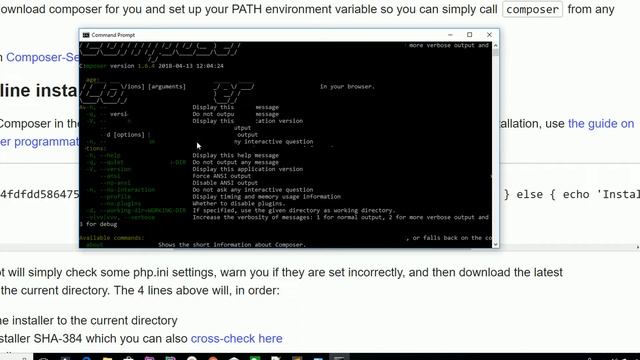Minimize the Command Prompt window
The width and height of the screenshot is (640, 360).
tap(450, 35)
